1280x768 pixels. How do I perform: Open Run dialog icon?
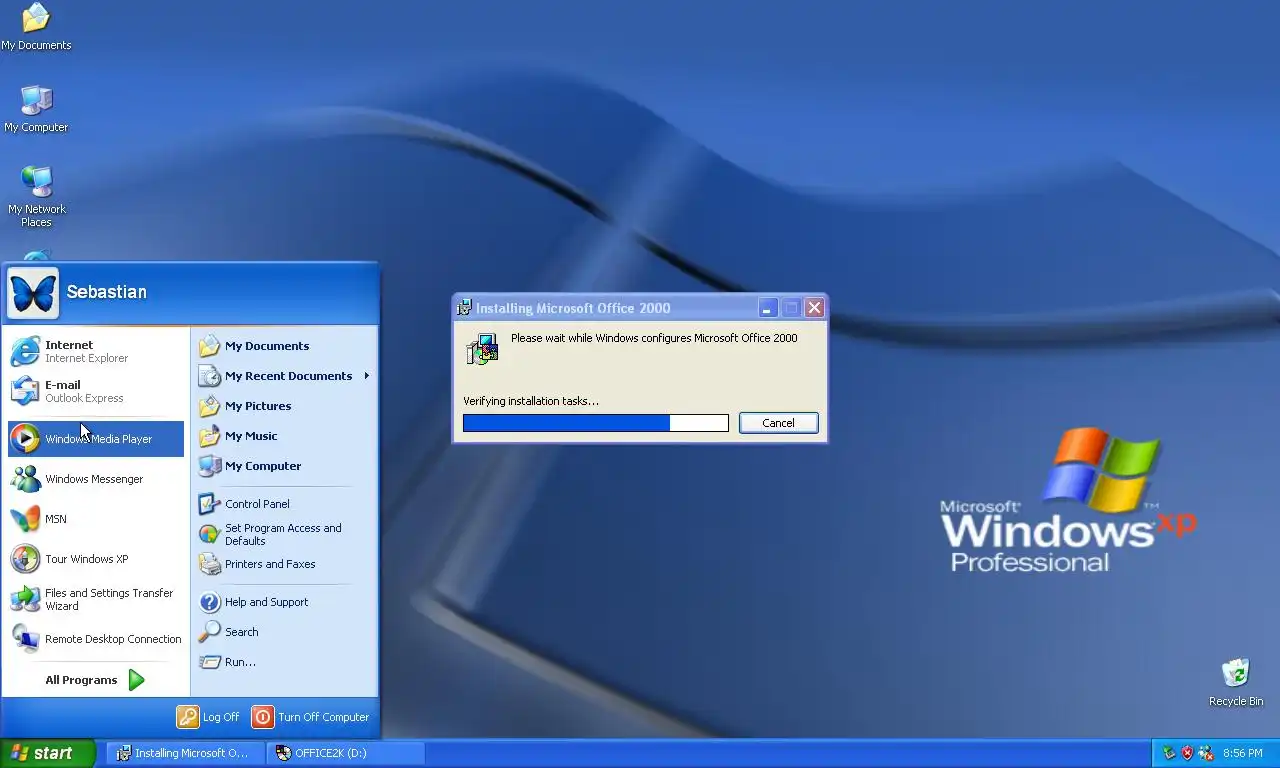[209, 662]
